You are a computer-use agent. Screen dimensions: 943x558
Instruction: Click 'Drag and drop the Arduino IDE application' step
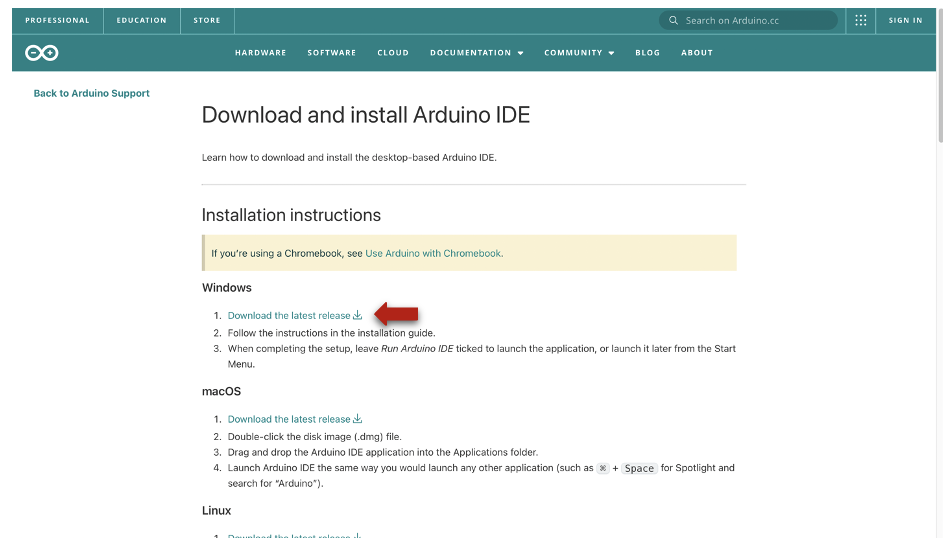click(382, 452)
